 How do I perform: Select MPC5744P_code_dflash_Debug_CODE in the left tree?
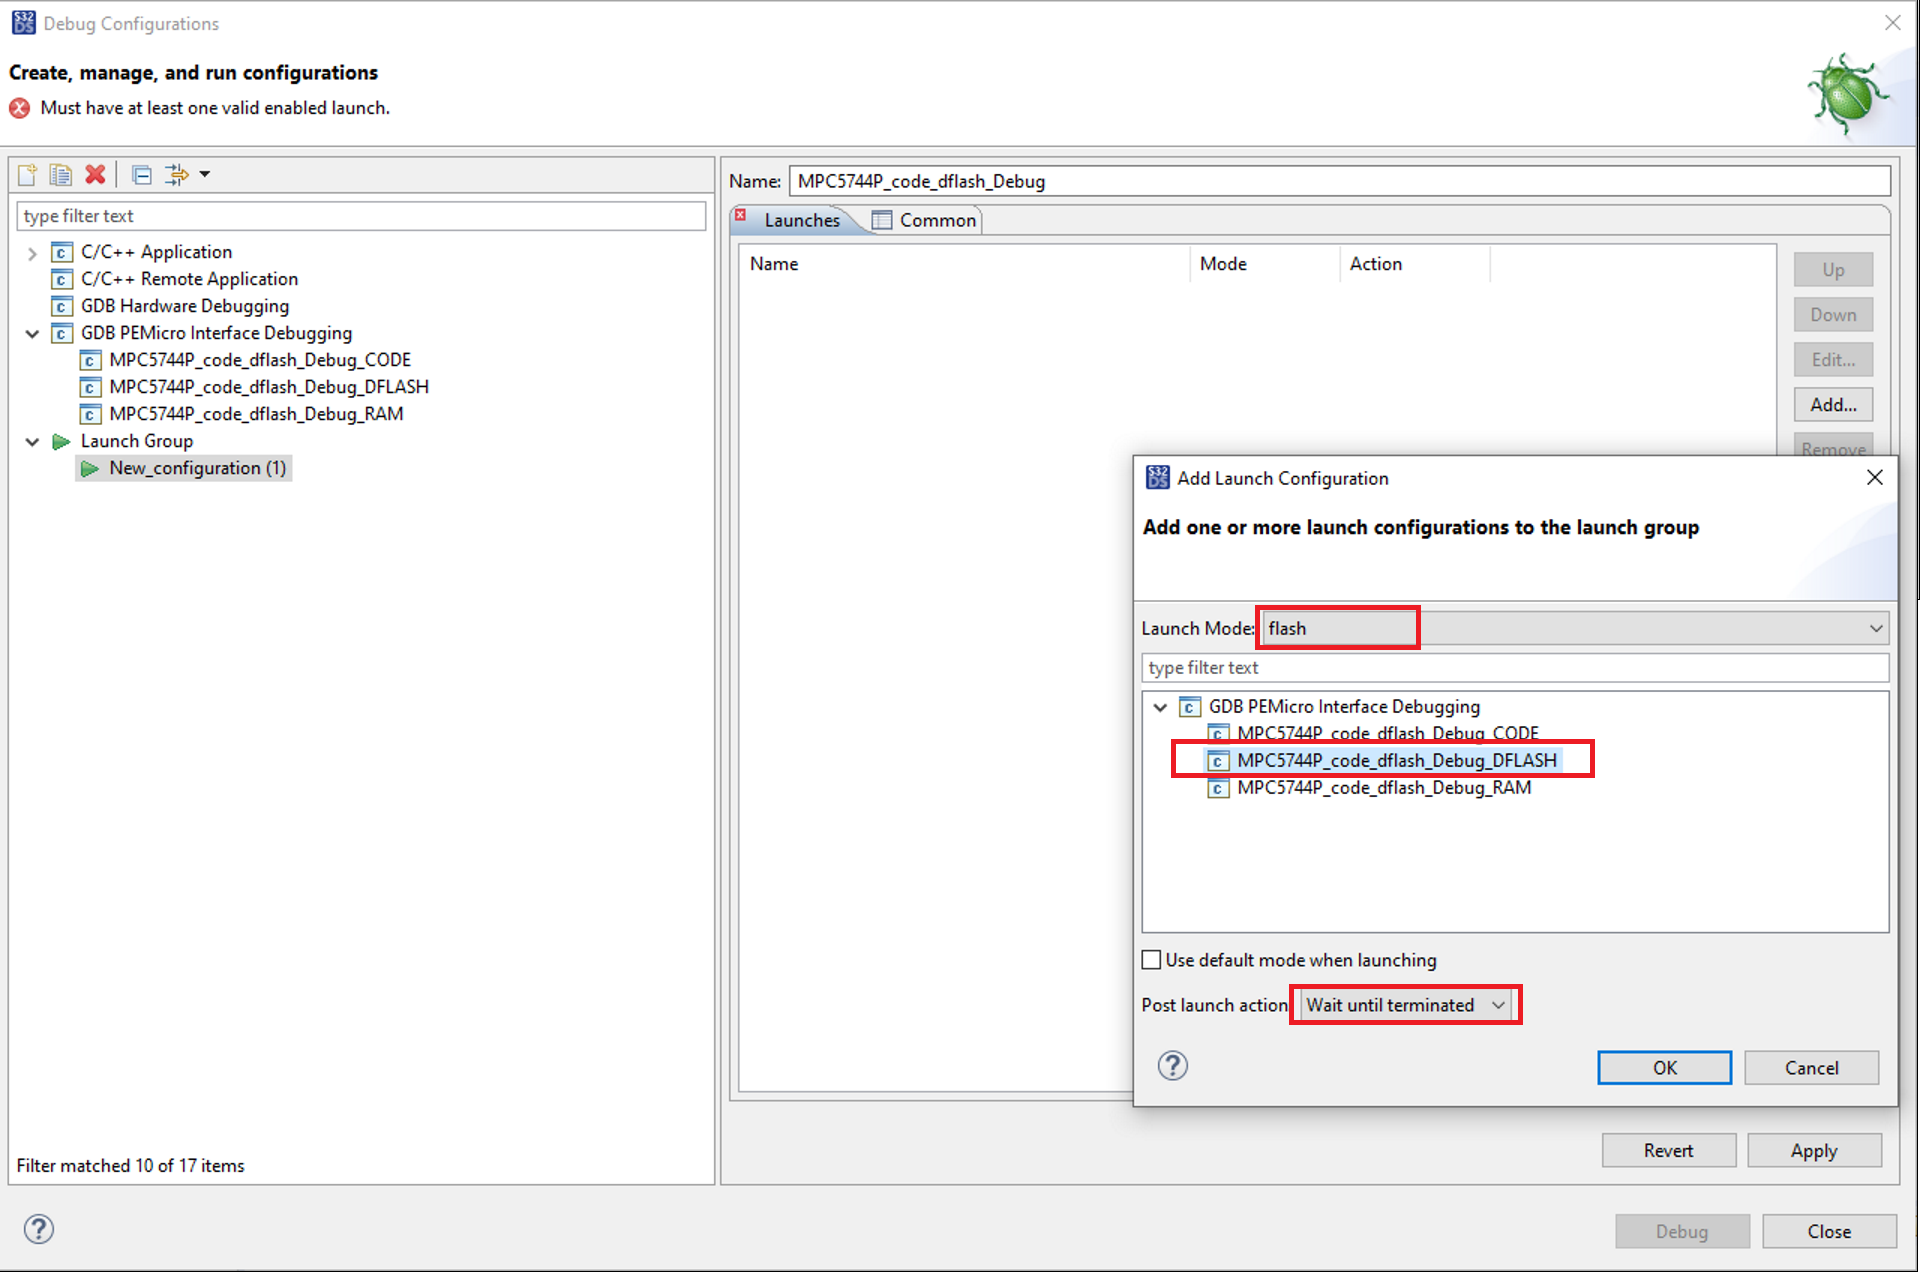coord(259,360)
